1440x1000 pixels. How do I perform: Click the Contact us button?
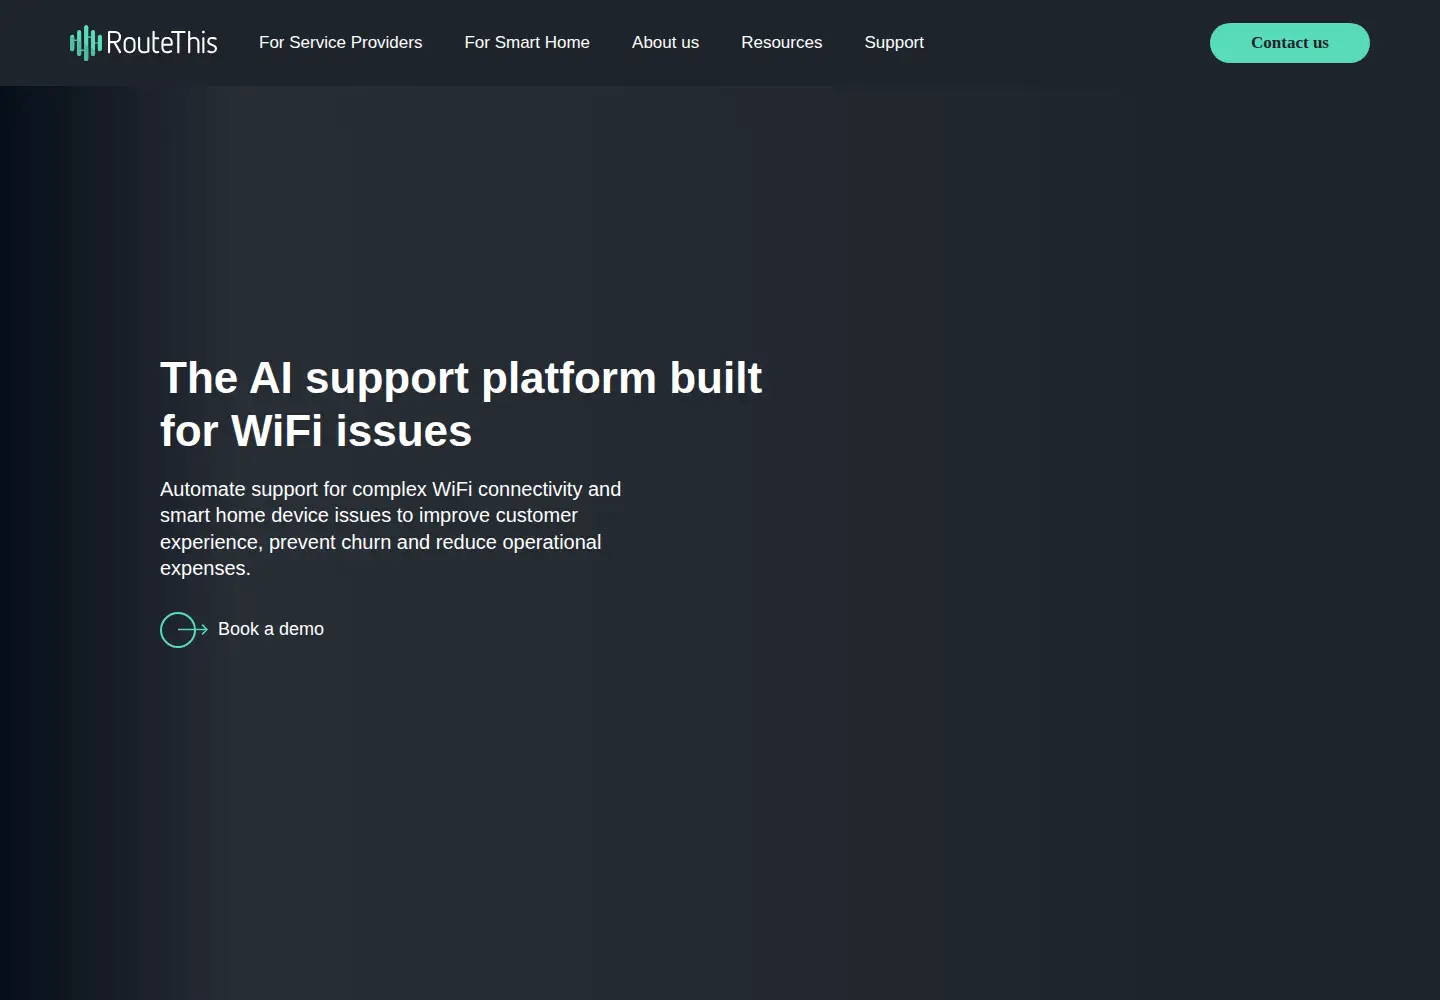tap(1289, 43)
